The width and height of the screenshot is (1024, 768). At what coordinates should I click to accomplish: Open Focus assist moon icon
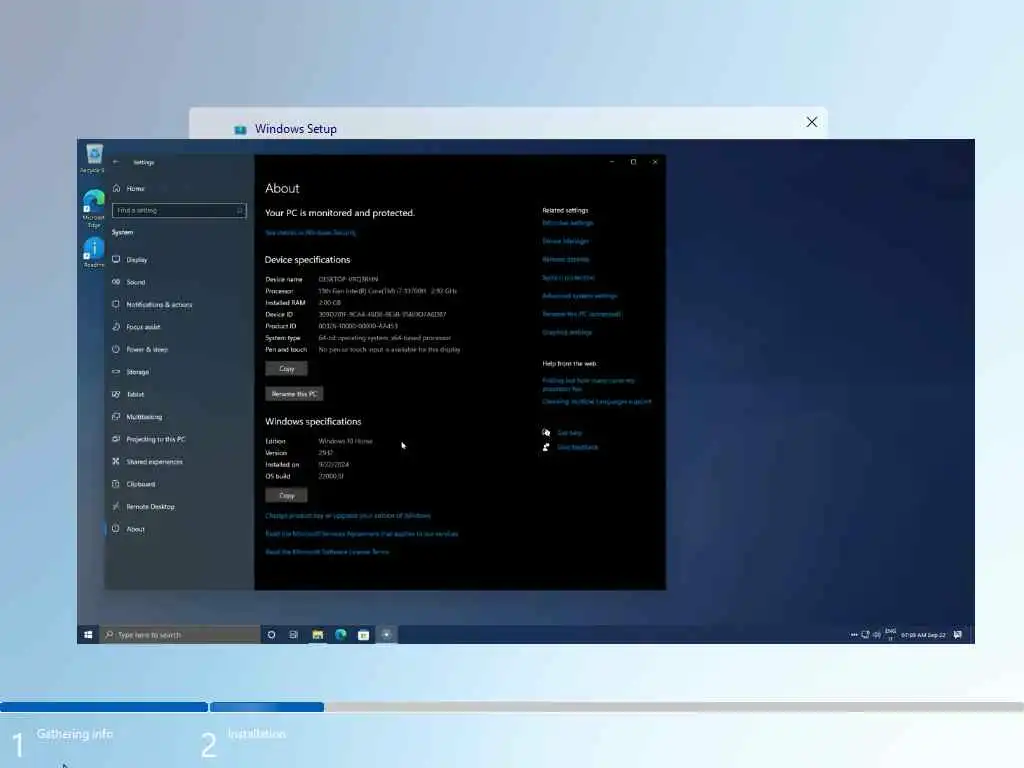point(116,327)
